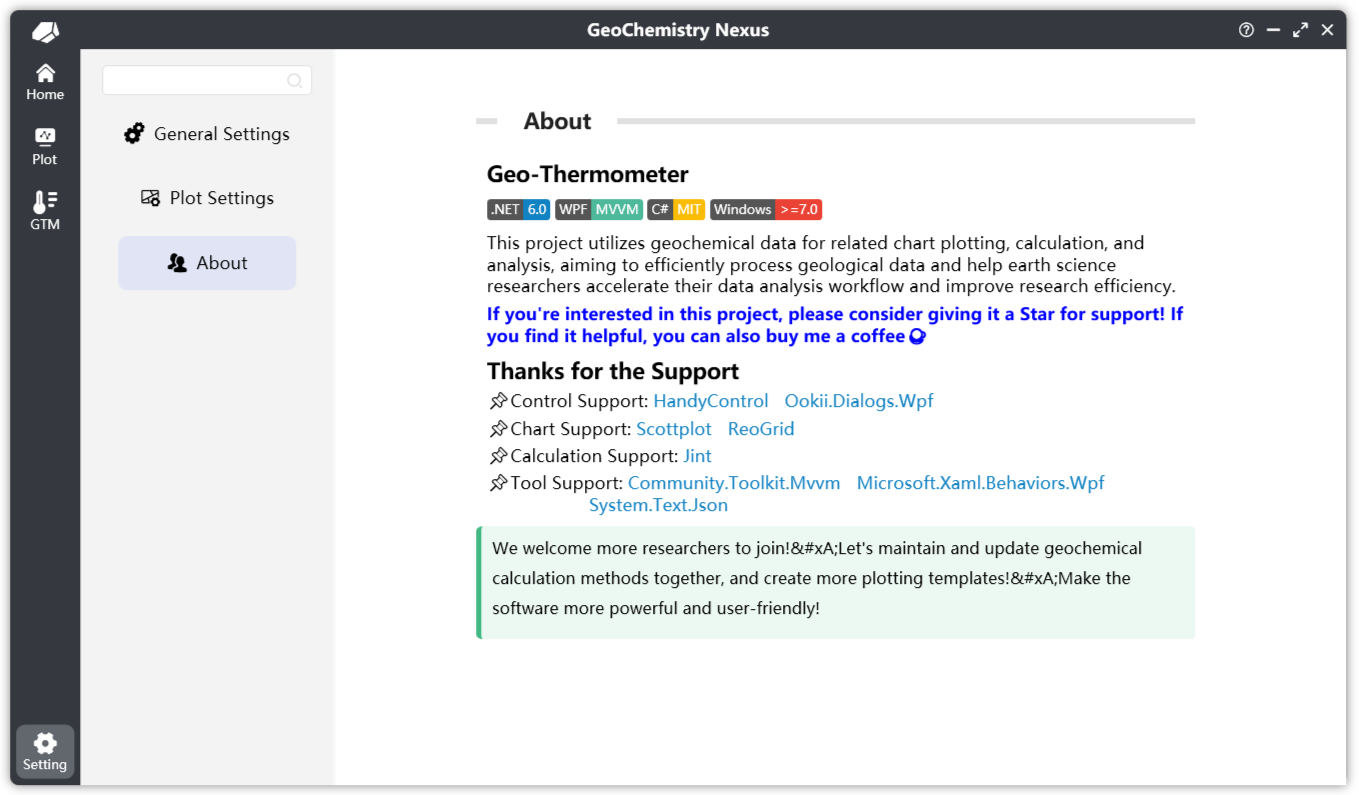Select the About menu item

207,263
